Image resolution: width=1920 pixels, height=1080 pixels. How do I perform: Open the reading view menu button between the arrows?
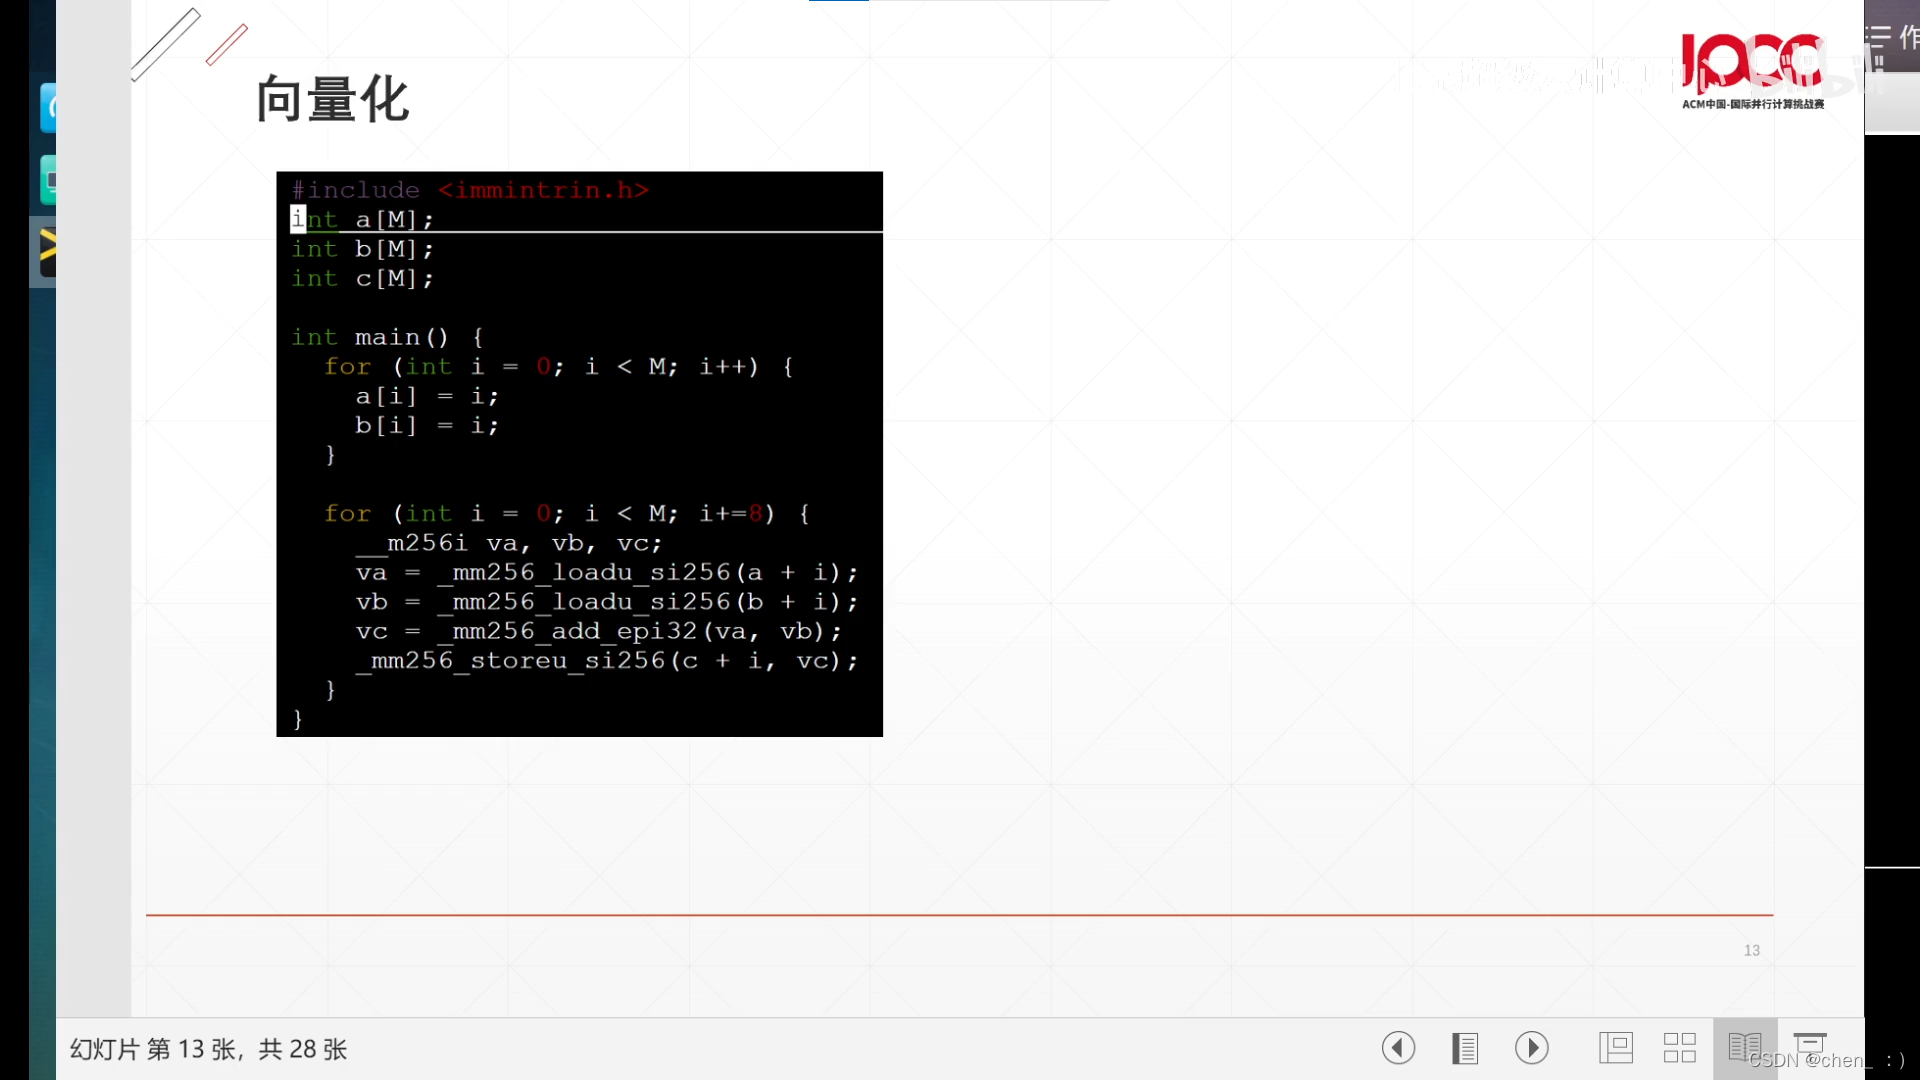coord(1465,1048)
